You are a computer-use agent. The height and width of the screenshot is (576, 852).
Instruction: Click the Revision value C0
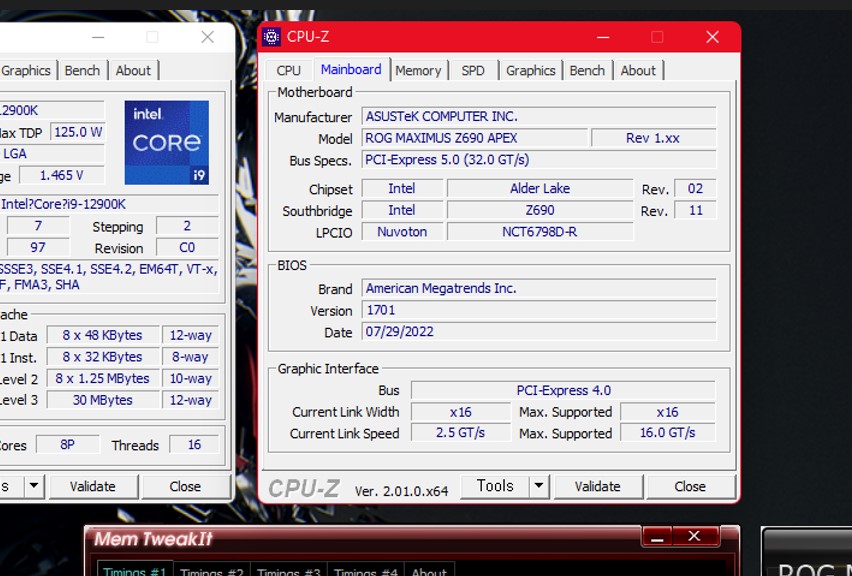click(187, 248)
